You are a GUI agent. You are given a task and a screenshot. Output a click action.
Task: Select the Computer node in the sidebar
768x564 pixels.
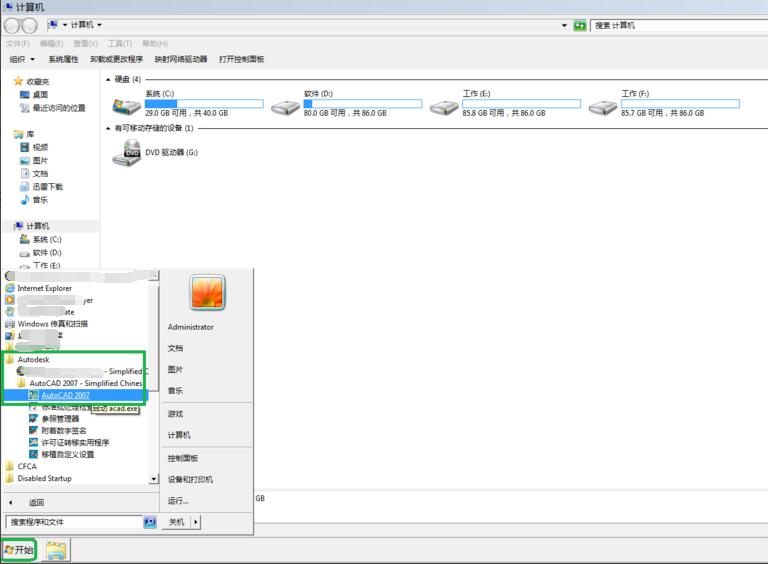(32, 226)
